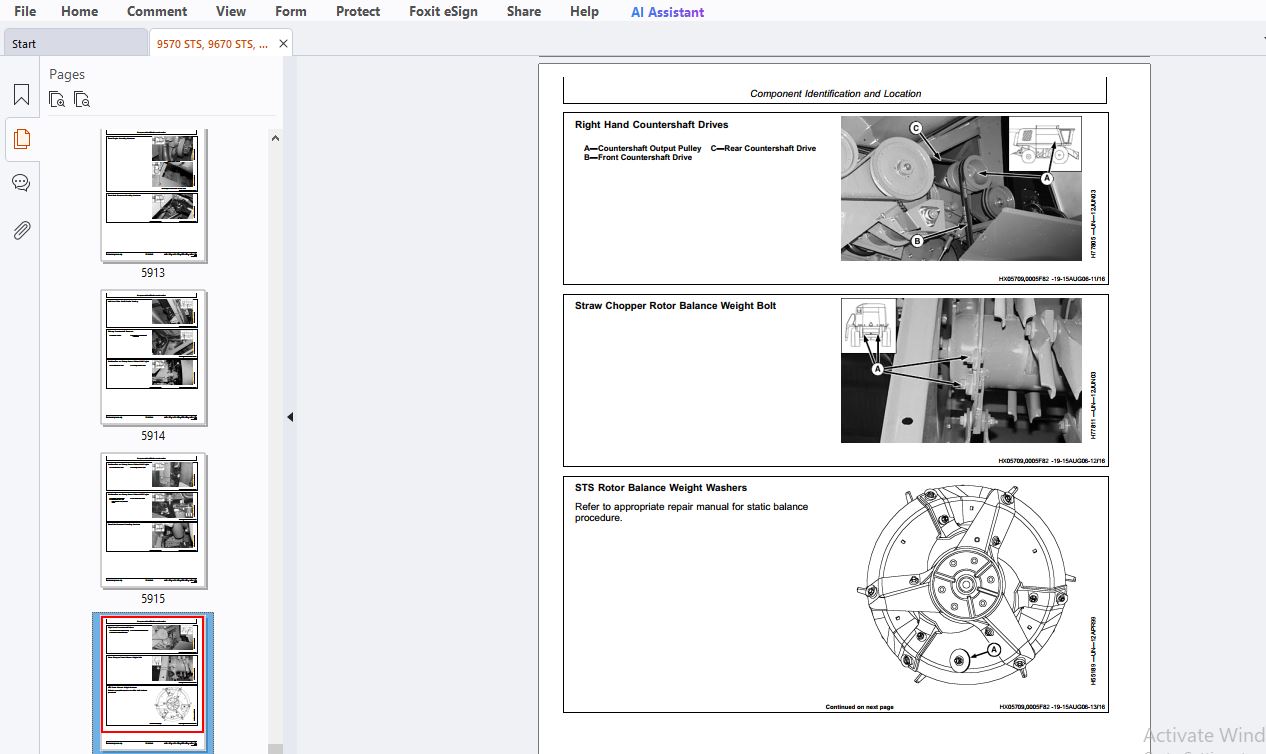The width and height of the screenshot is (1266, 754).
Task: Open the Form ribbon tab
Action: coord(291,12)
